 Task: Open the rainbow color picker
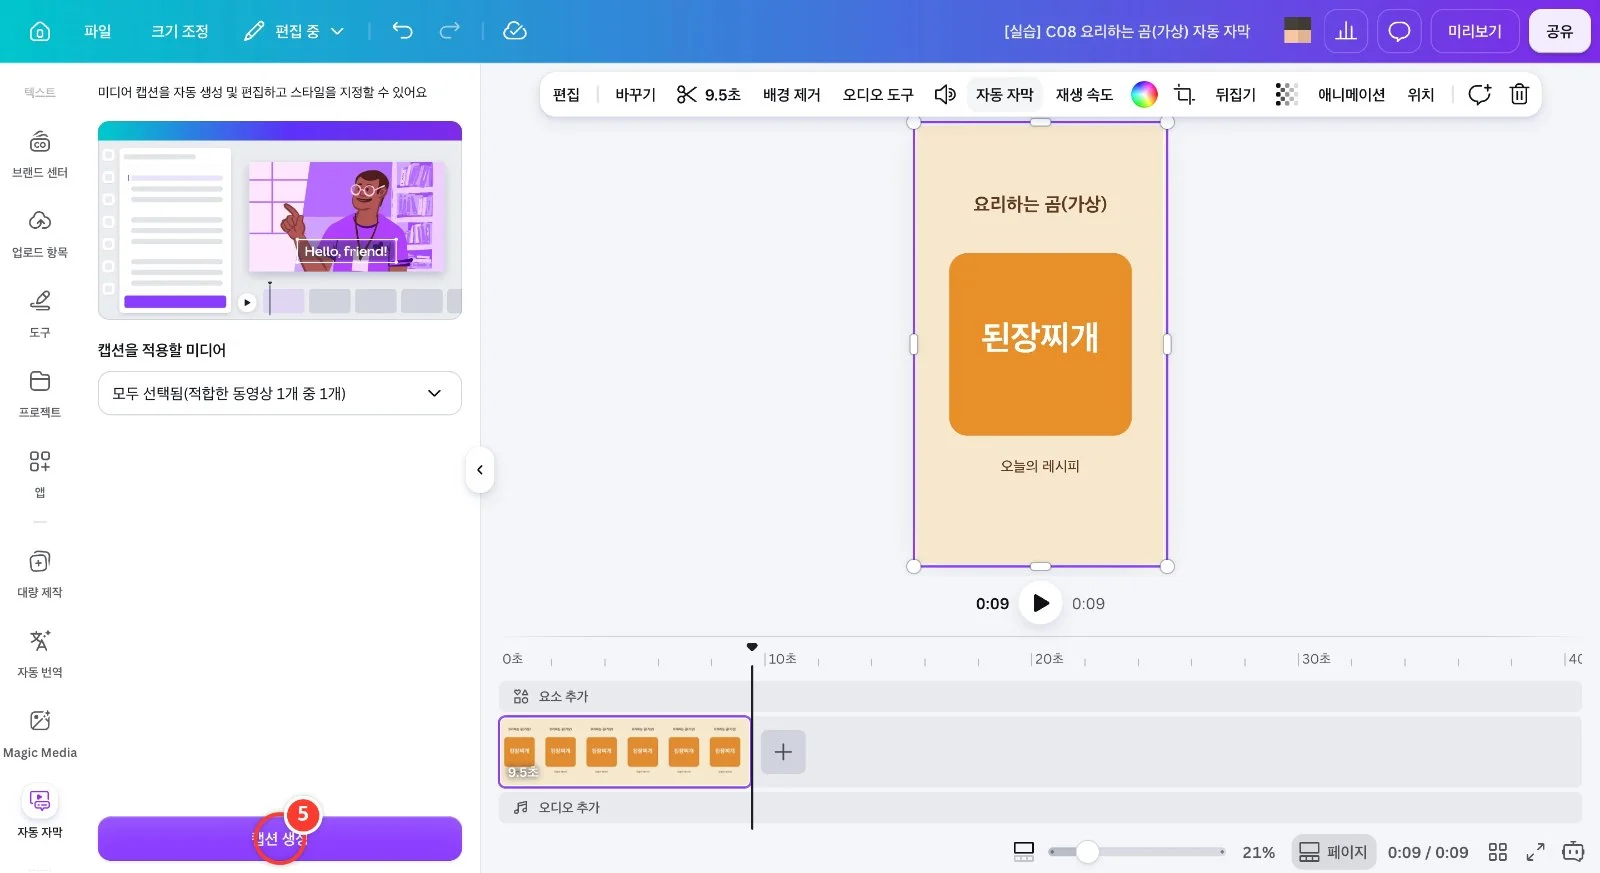click(1144, 94)
